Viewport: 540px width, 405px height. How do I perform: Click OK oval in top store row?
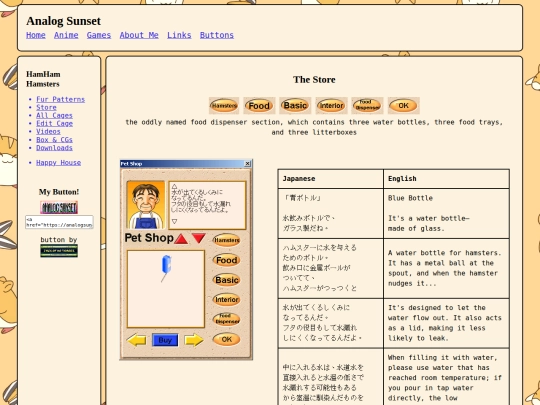point(403,105)
